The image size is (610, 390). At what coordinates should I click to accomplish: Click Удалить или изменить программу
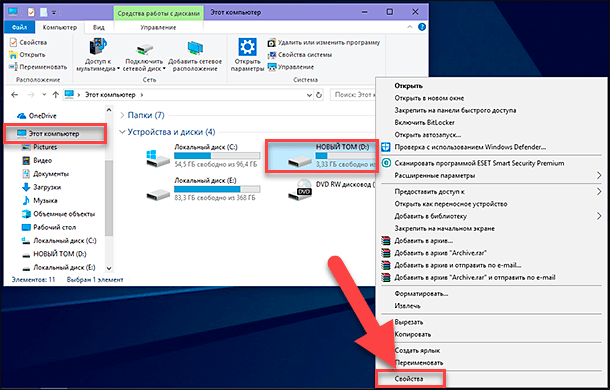323,42
